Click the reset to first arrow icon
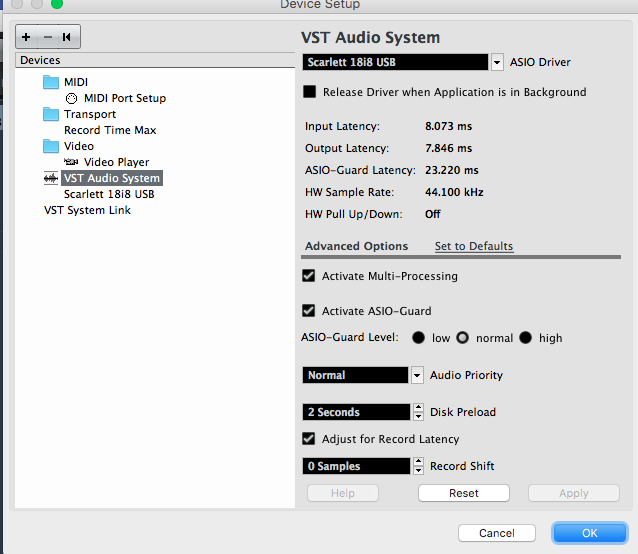Image resolution: width=638 pixels, height=554 pixels. [67, 37]
